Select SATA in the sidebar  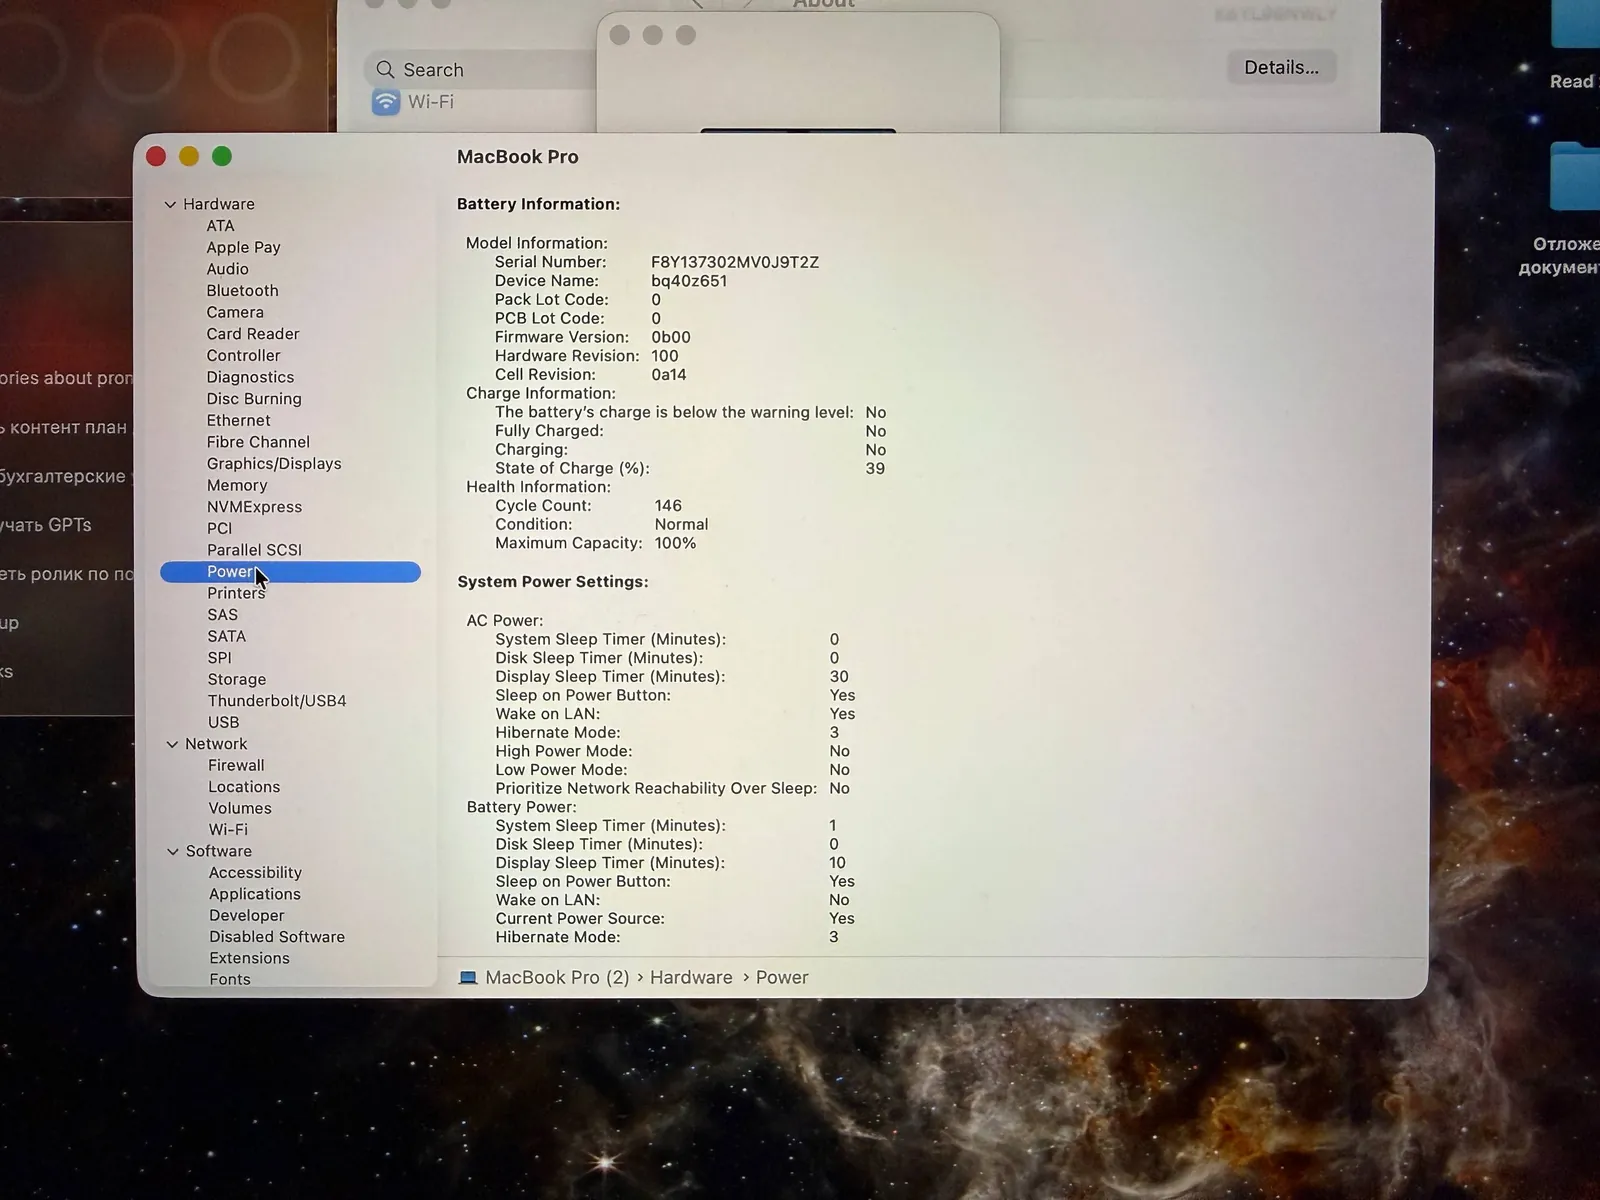pyautogui.click(x=226, y=636)
